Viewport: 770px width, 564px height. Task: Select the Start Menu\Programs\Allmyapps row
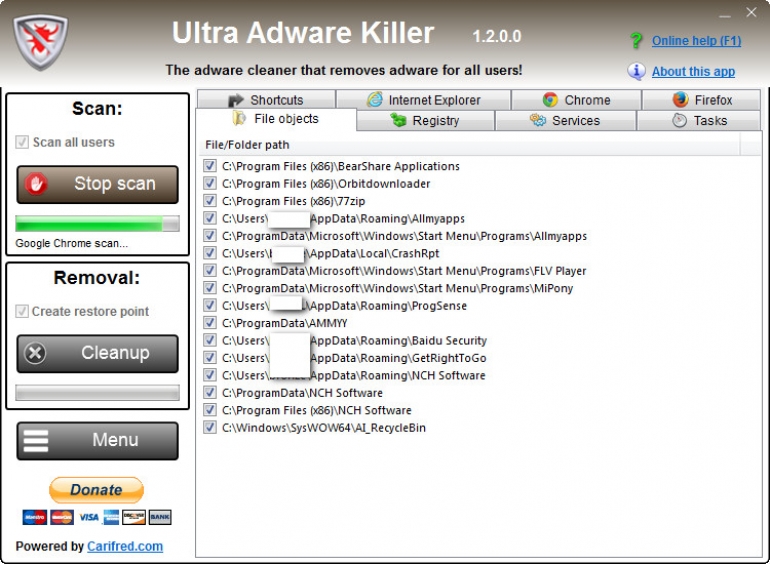(x=395, y=236)
